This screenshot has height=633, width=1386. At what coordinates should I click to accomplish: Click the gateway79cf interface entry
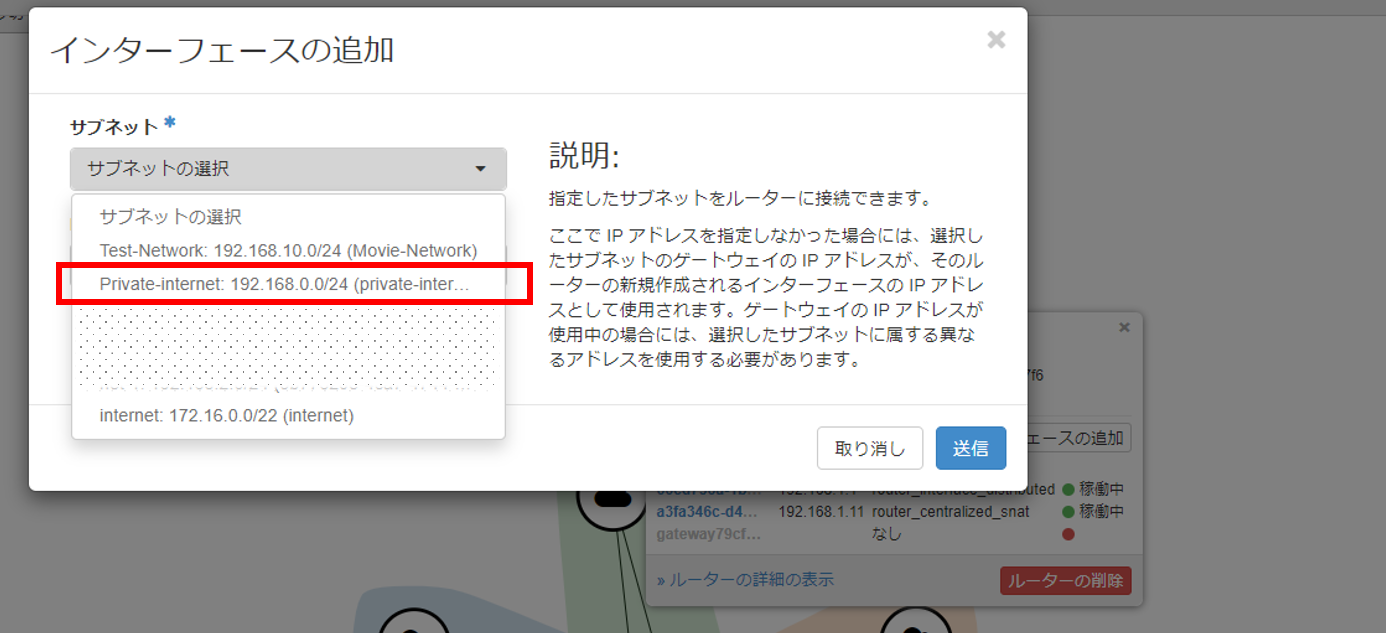pos(706,534)
